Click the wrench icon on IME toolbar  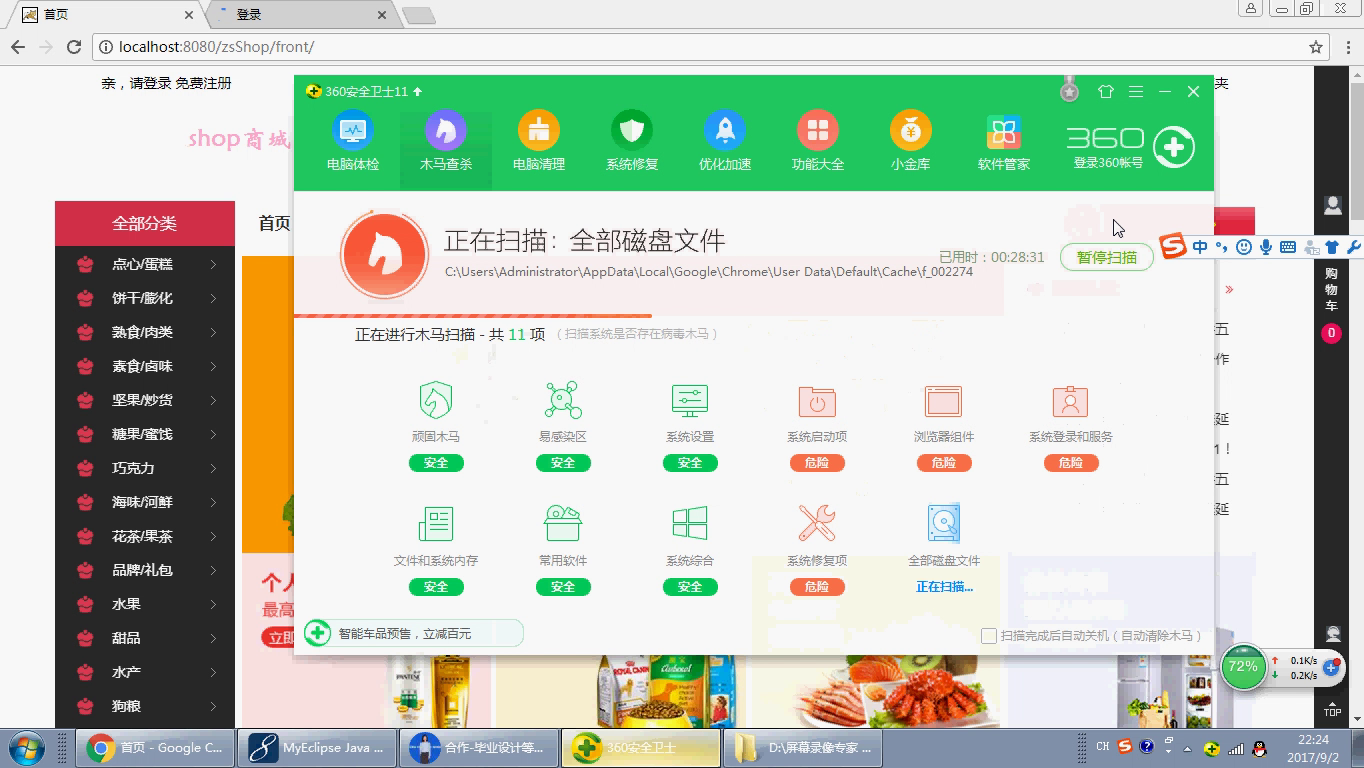pos(1354,247)
